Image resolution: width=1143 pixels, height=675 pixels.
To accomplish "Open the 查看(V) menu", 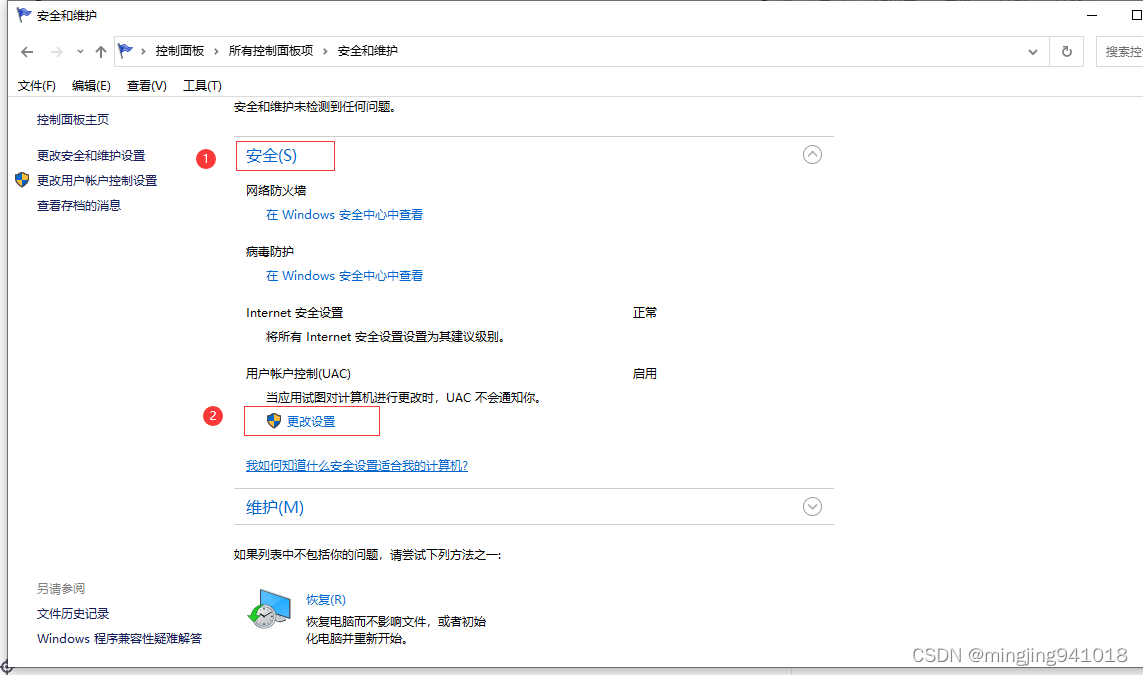I will [147, 85].
